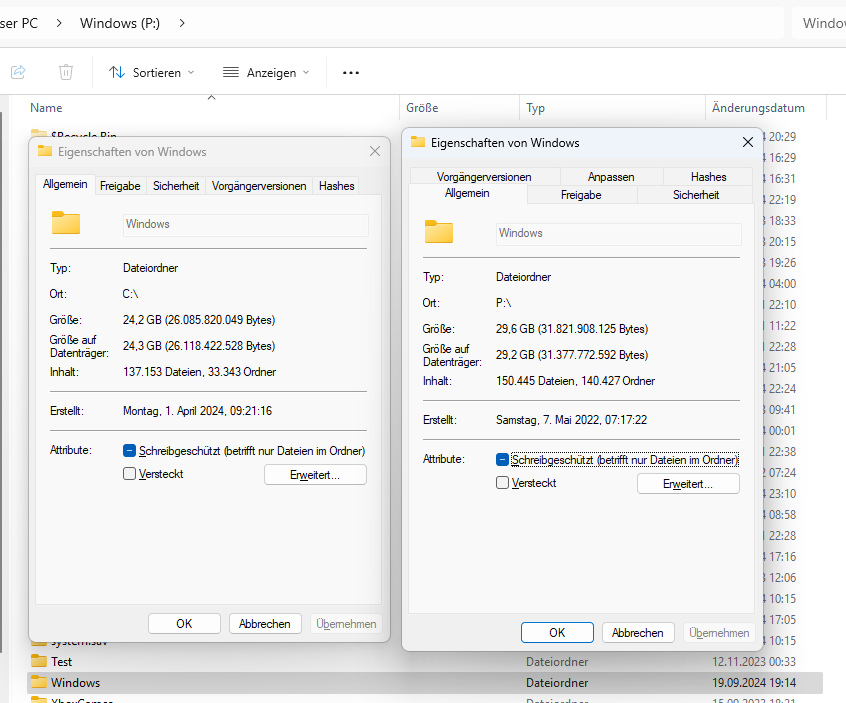Click the large folder icon in left dialog

point(66,222)
